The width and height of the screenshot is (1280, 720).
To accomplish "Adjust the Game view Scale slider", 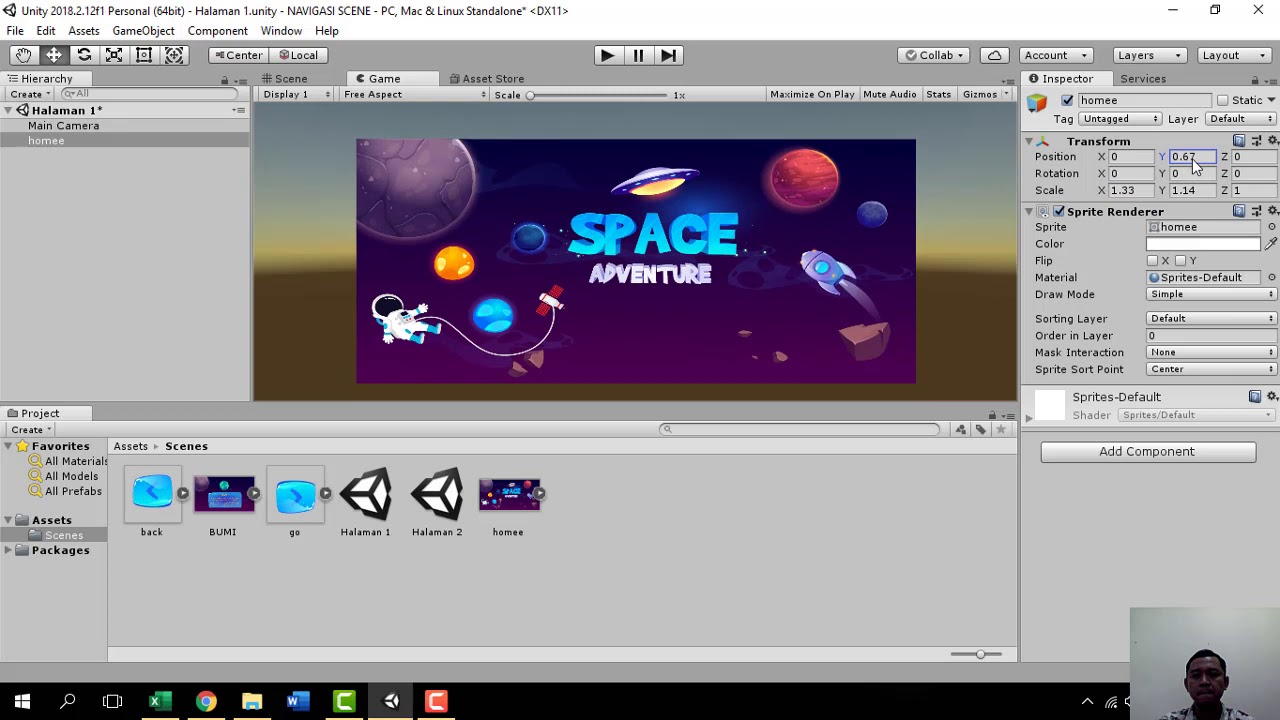I will tap(598, 95).
